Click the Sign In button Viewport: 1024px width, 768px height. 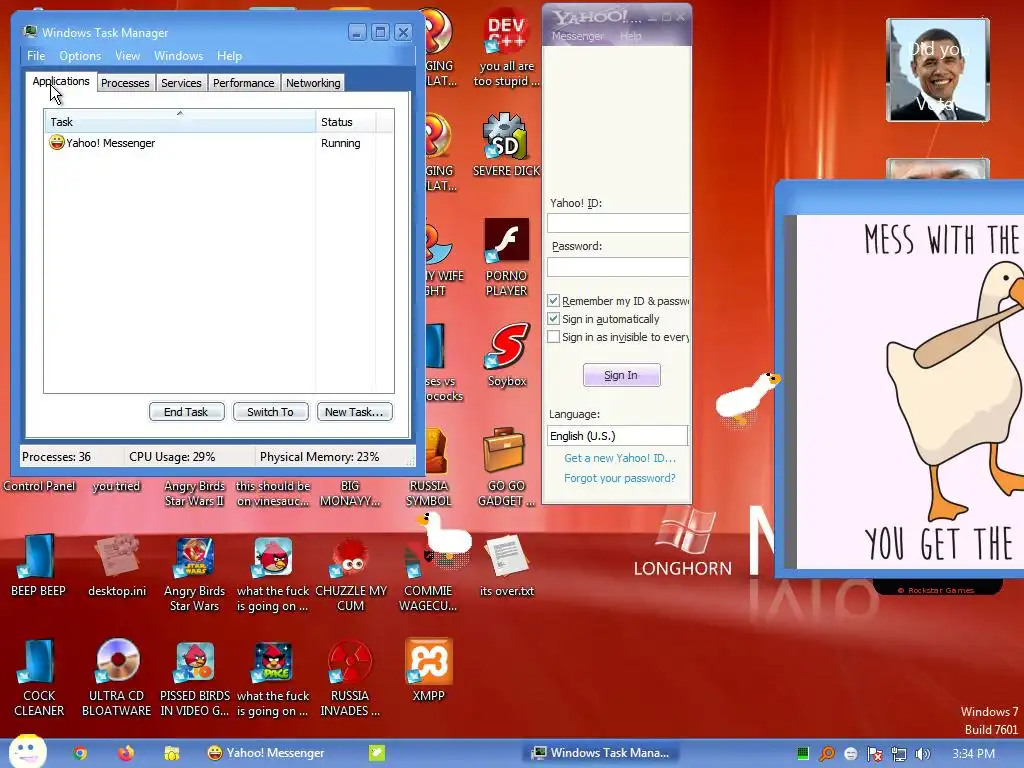621,376
